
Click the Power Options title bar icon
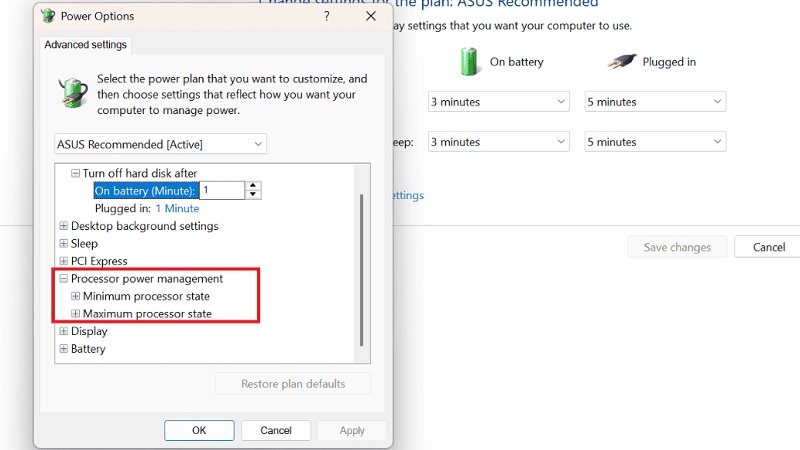tap(48, 16)
